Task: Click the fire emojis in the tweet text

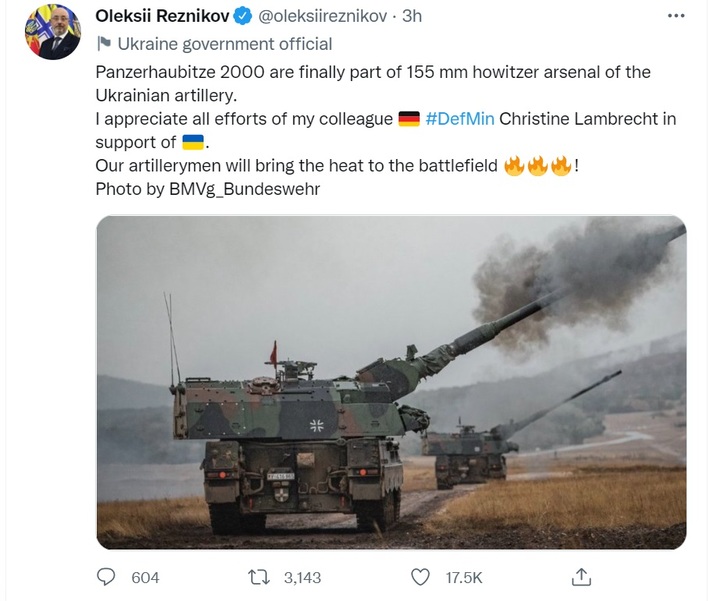Action: tap(538, 166)
